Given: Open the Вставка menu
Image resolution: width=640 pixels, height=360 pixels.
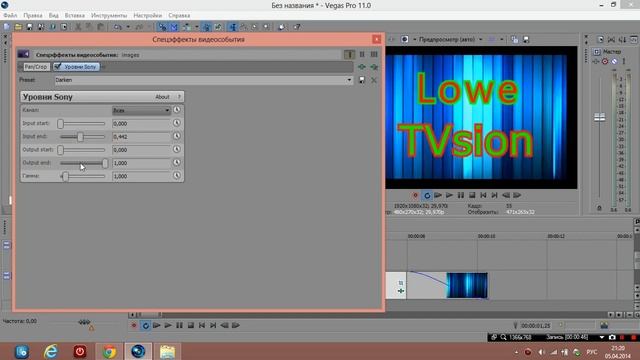Looking at the screenshot, I should (75, 16).
